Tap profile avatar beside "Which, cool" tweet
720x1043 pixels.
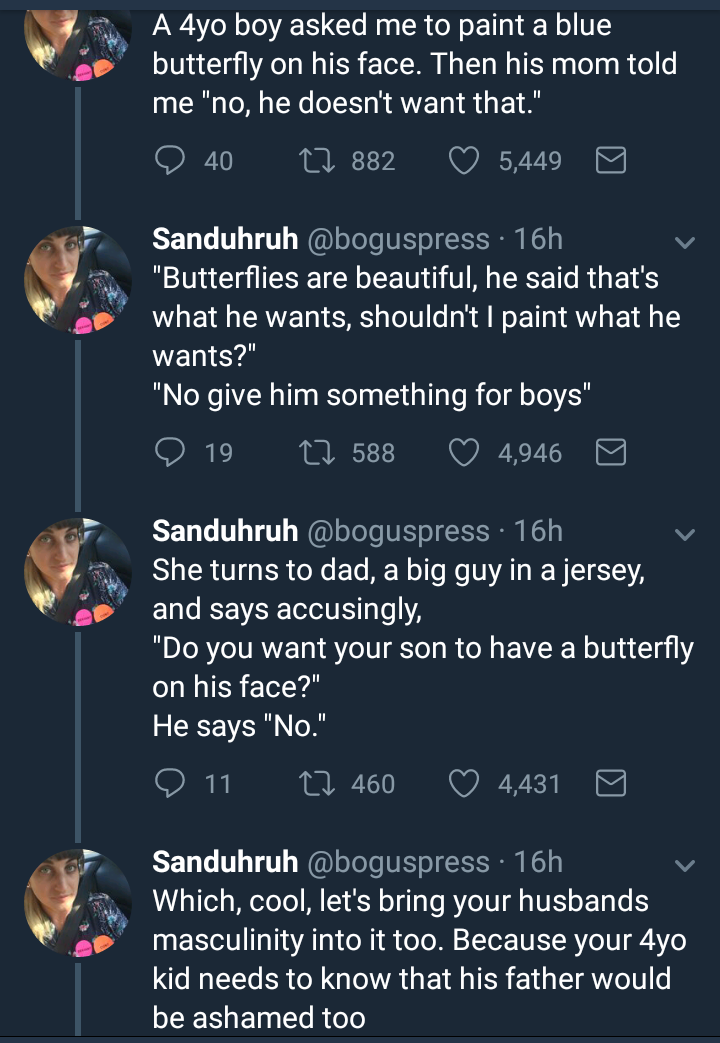pos(78,901)
